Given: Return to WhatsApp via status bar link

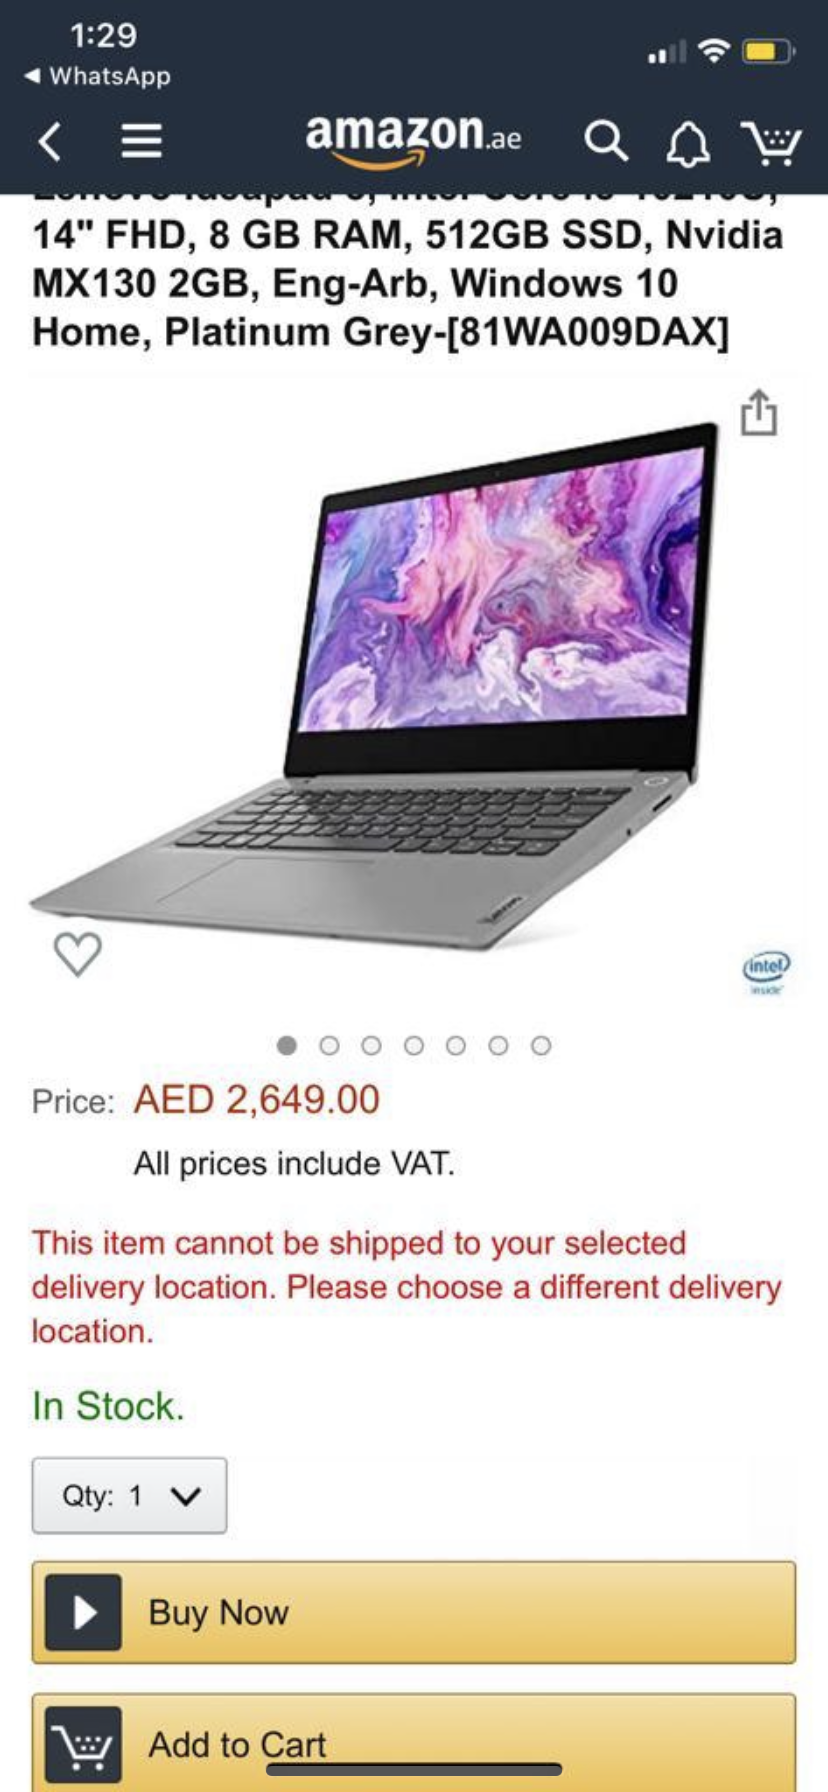Looking at the screenshot, I should 97,76.
